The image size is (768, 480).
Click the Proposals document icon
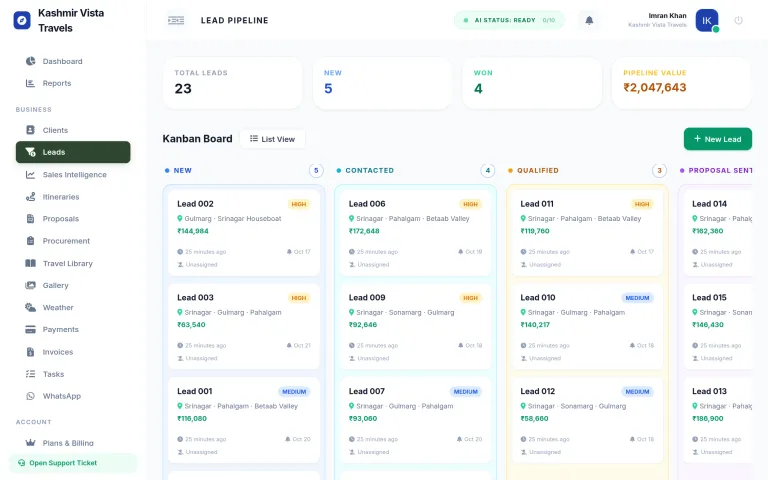point(30,218)
